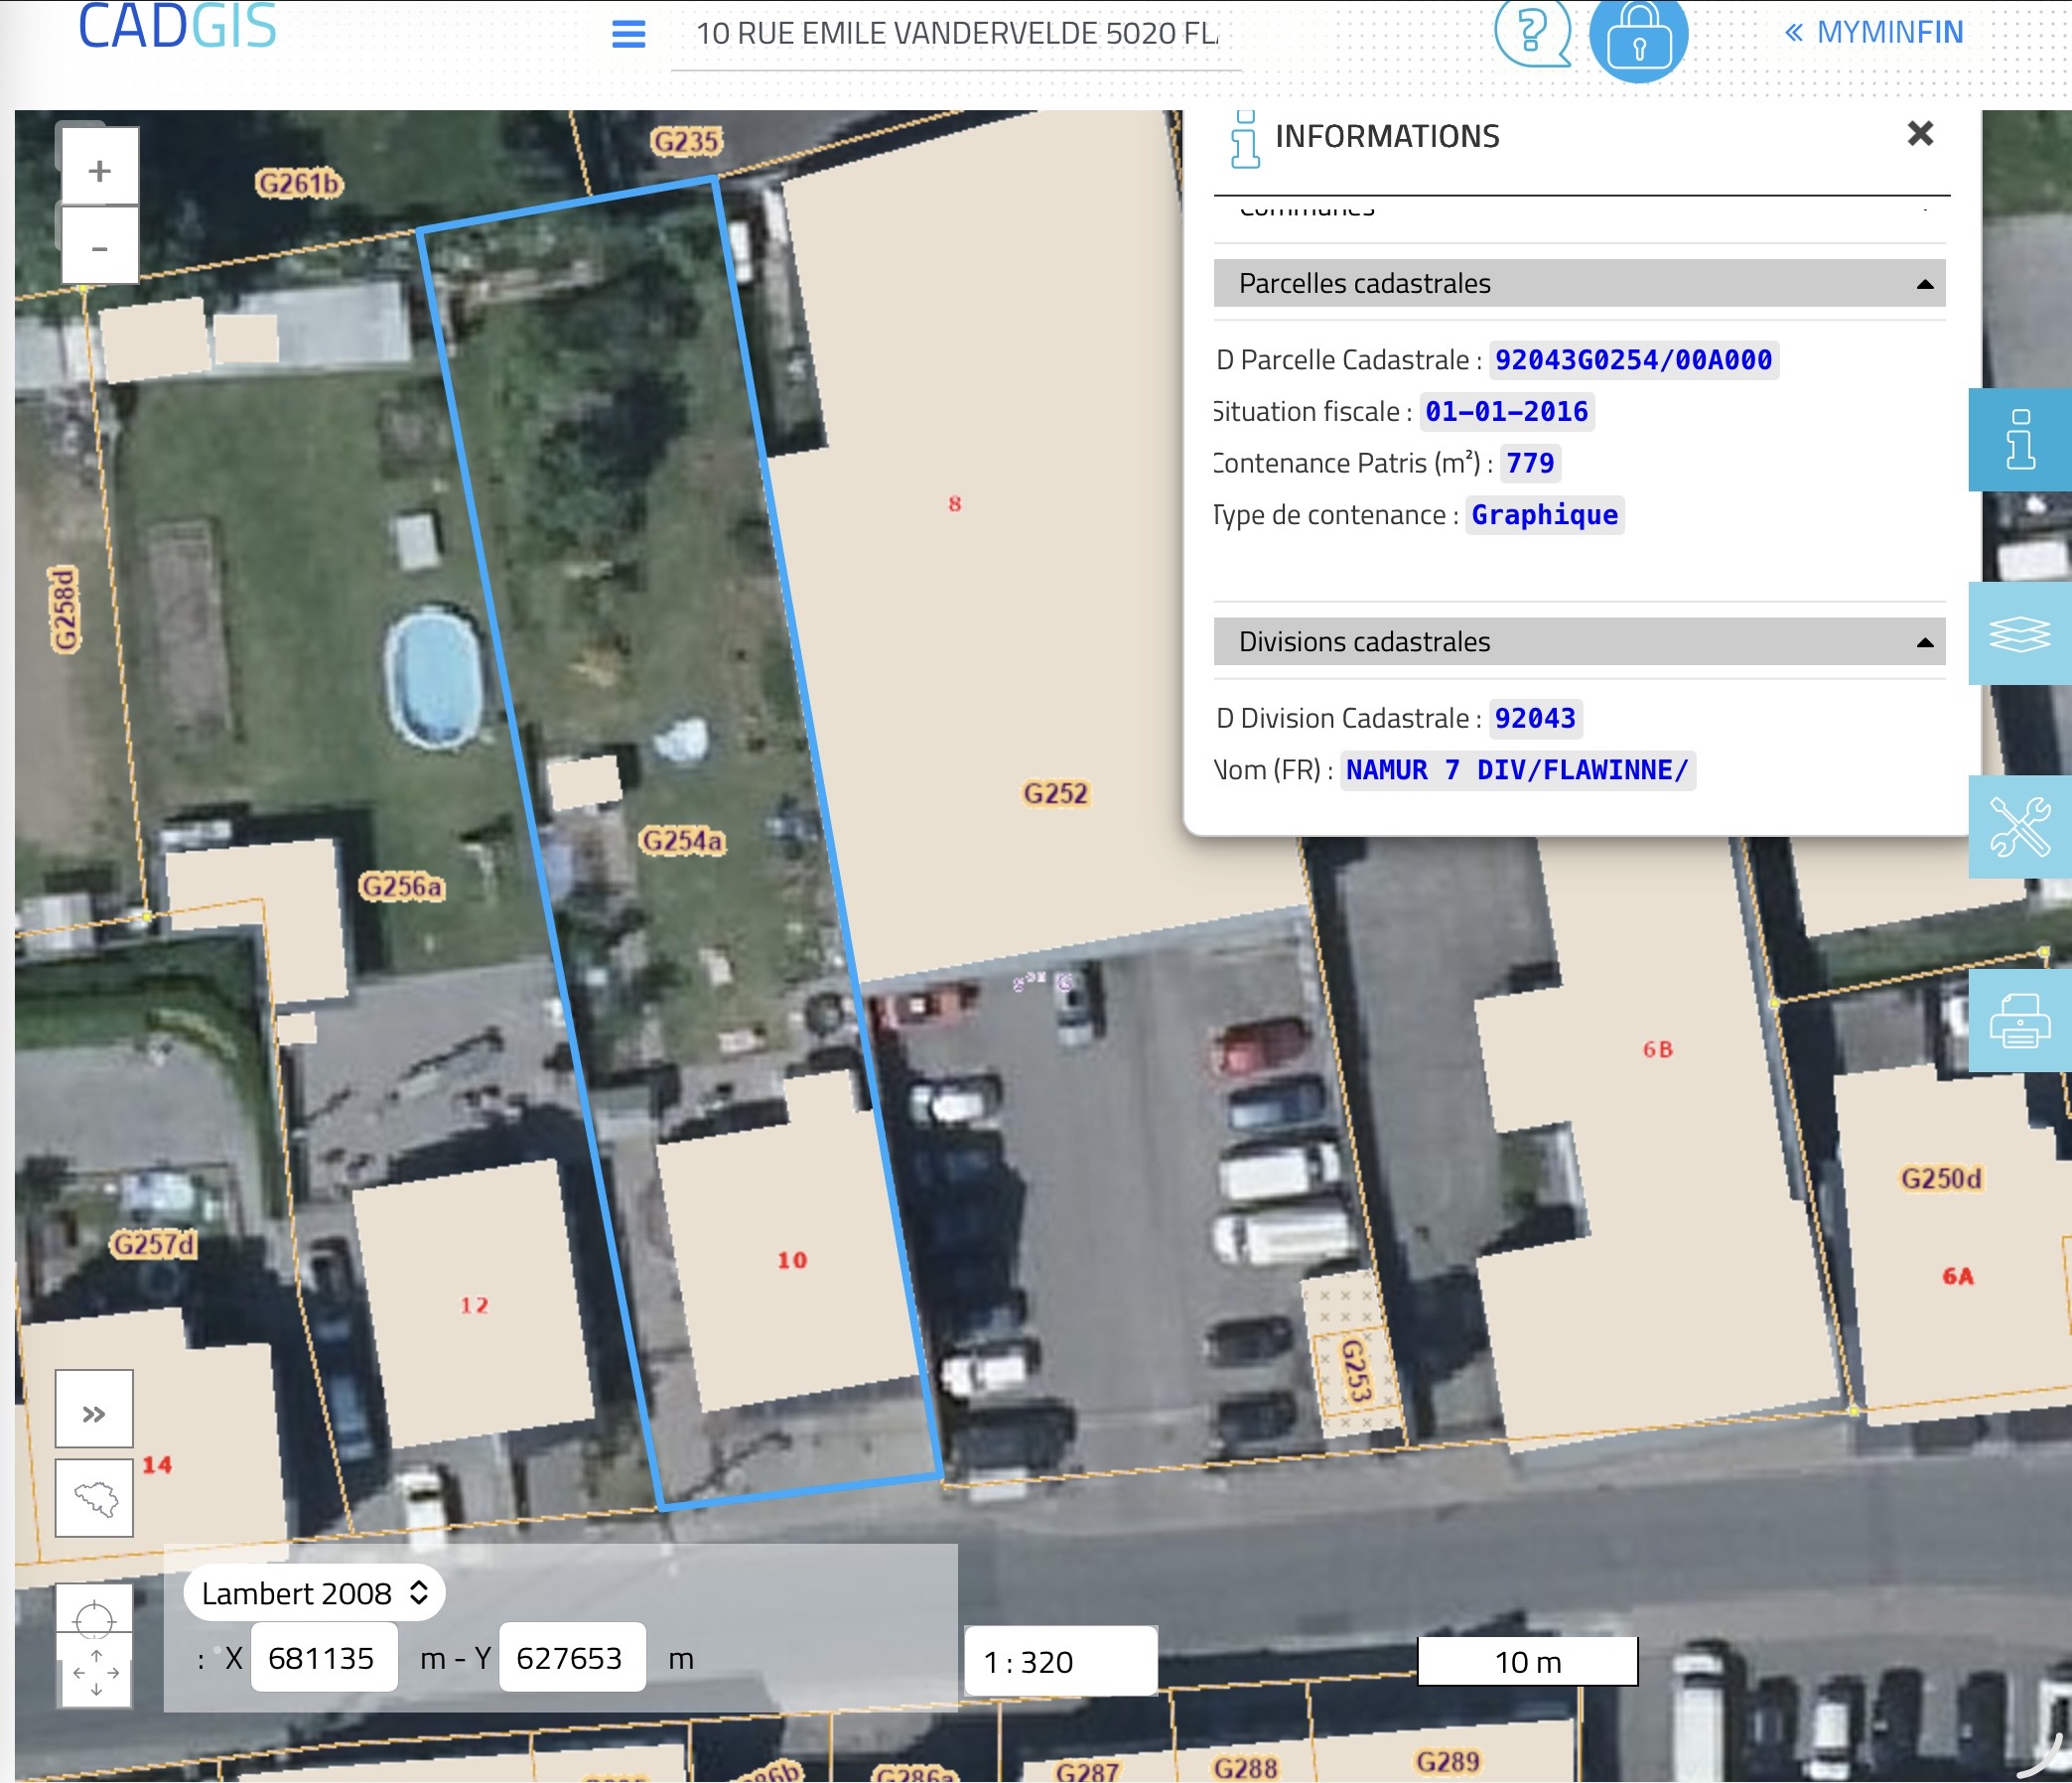Close the Informations panel
This screenshot has height=1783, width=2072.
tap(1920, 134)
